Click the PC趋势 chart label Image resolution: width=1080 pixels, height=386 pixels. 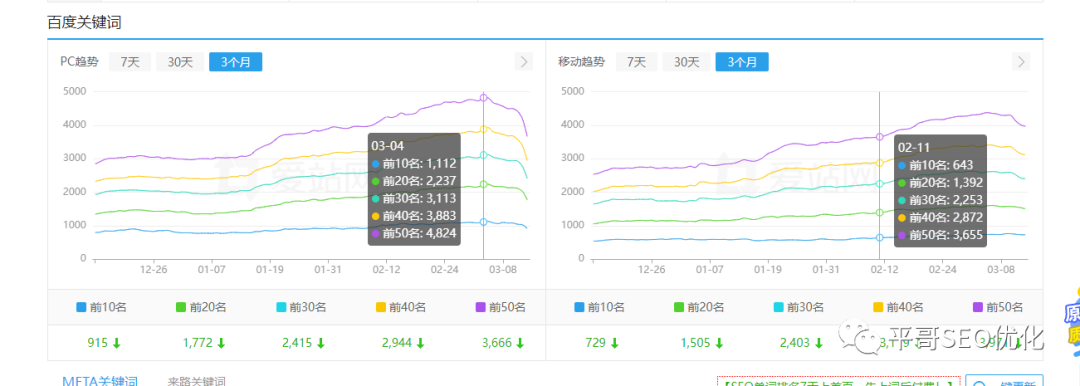(x=79, y=62)
